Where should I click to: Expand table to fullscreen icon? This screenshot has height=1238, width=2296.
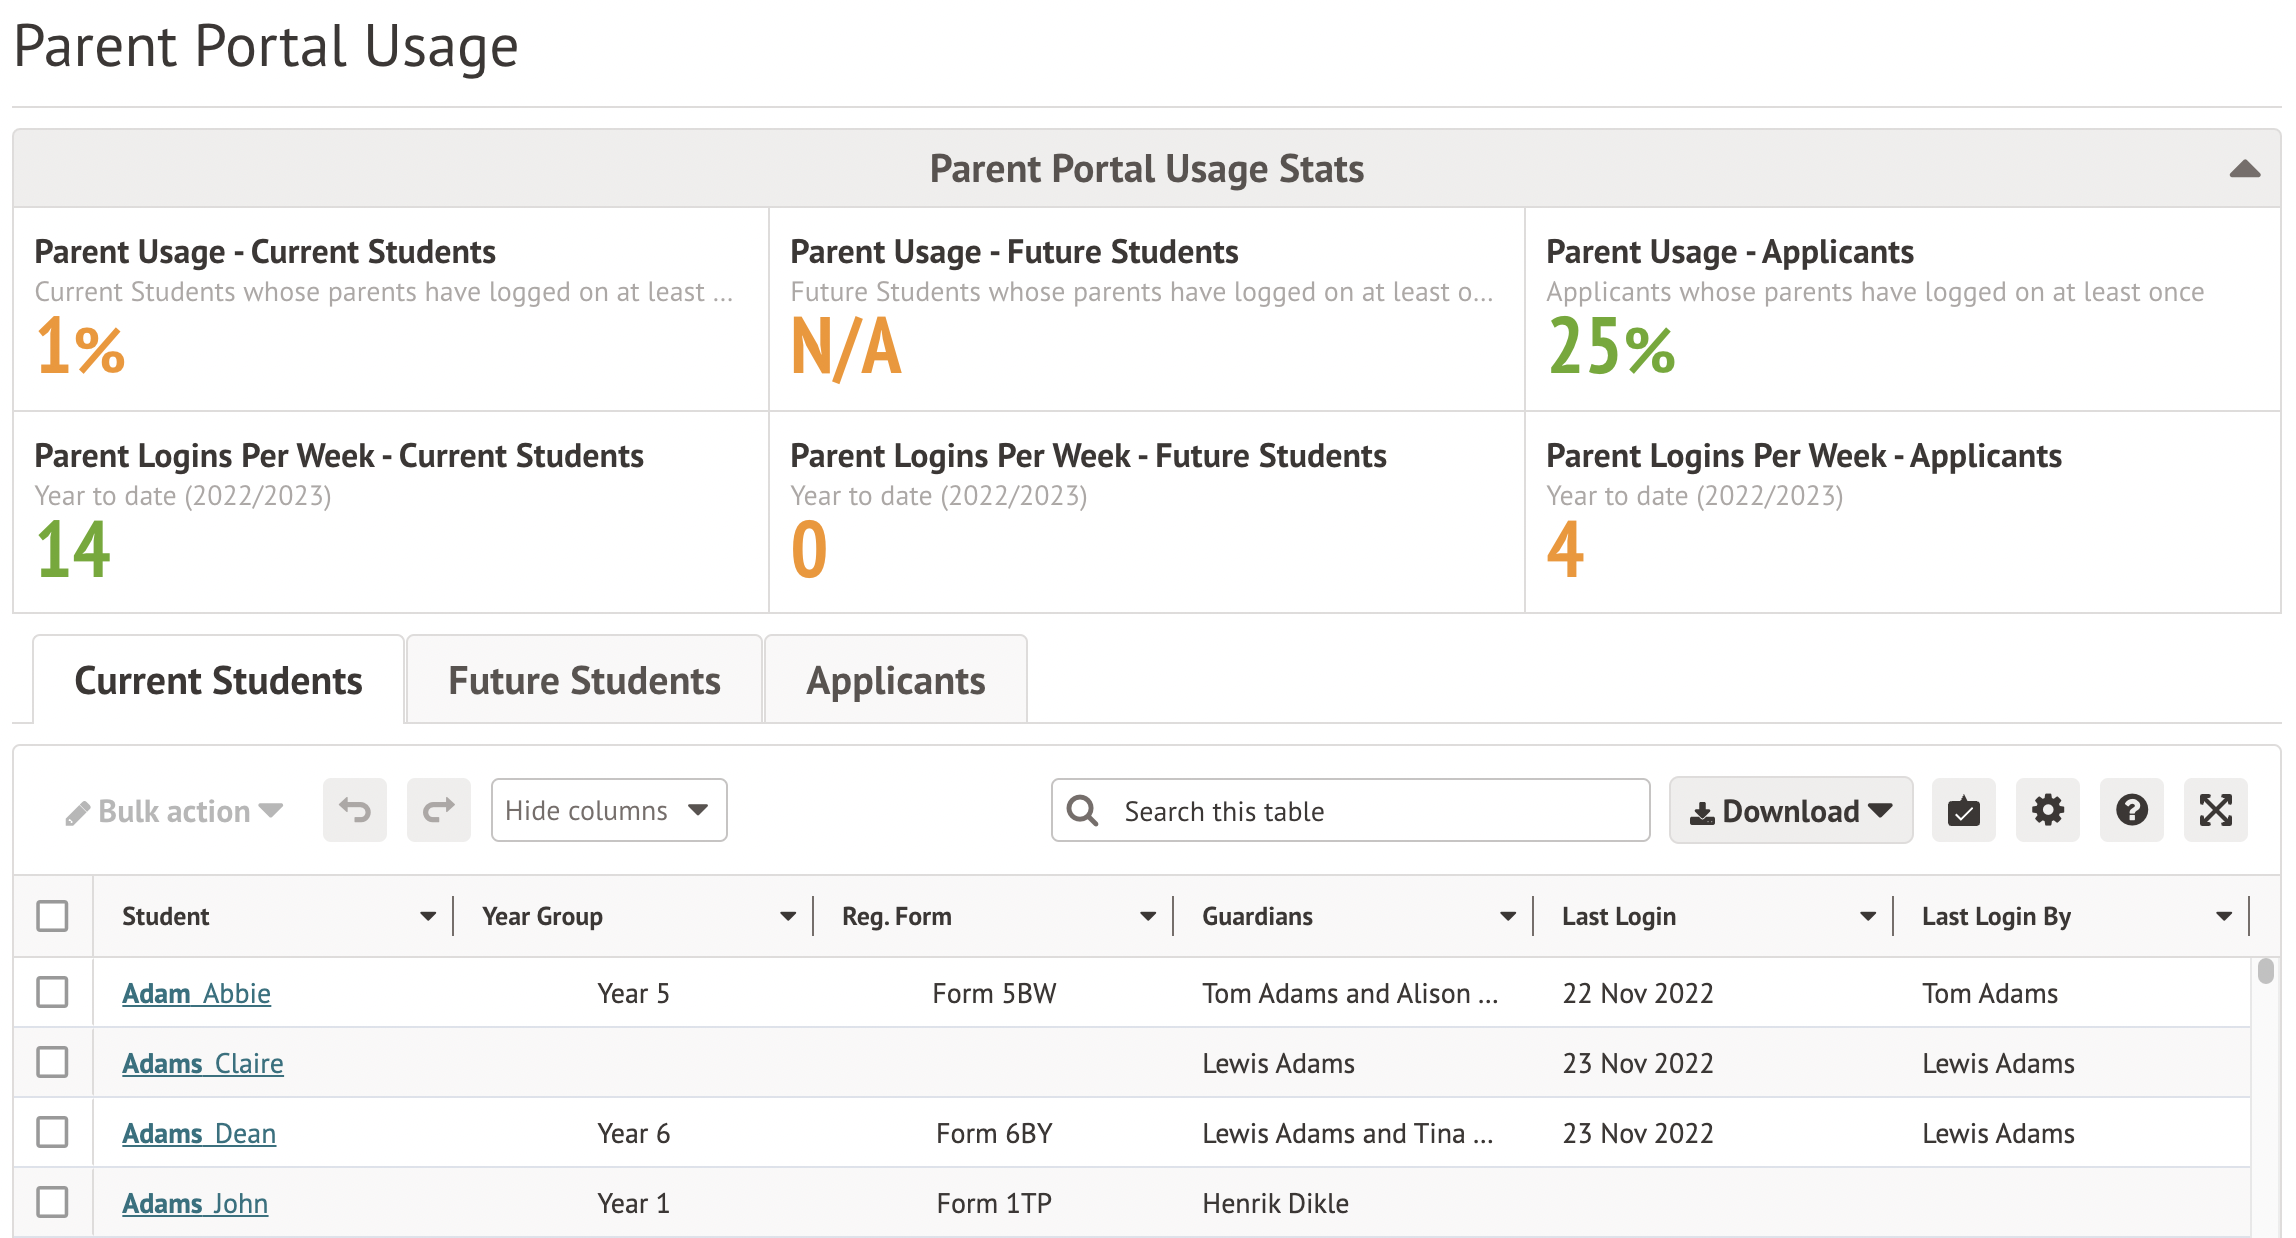coord(2215,810)
